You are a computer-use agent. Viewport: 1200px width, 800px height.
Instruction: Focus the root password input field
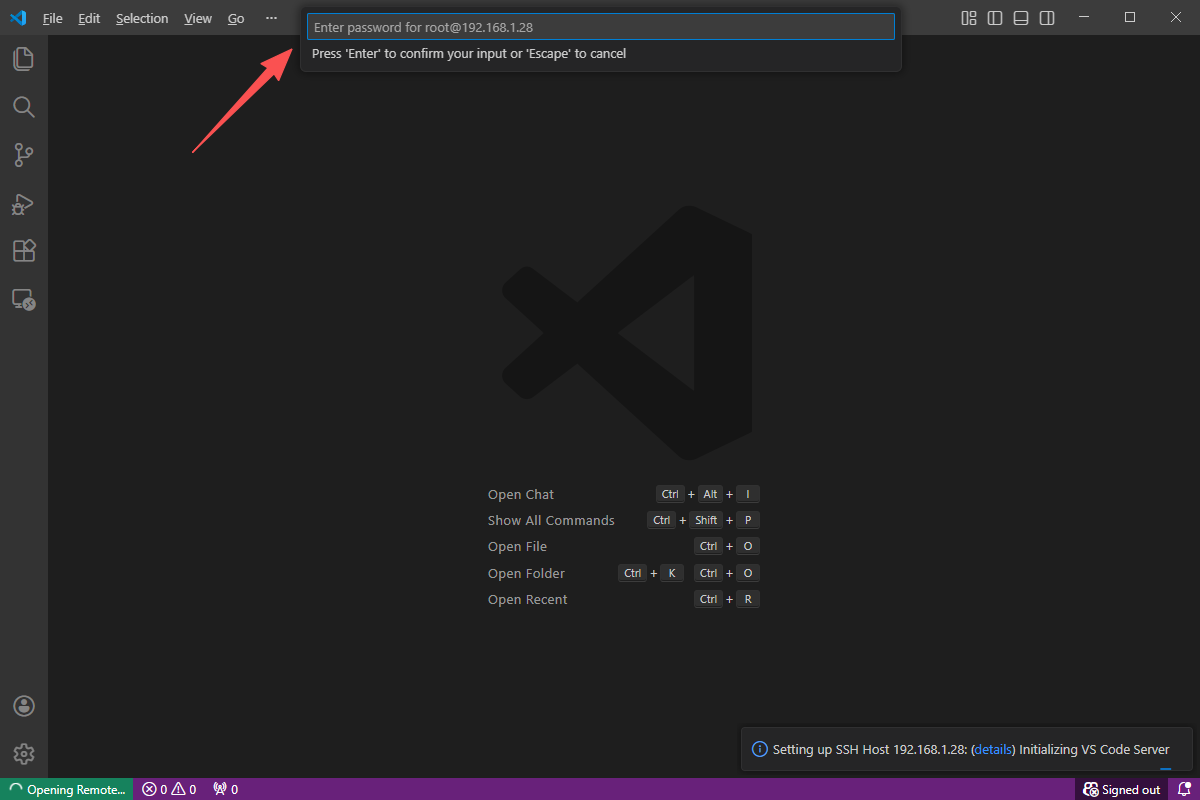(x=600, y=27)
